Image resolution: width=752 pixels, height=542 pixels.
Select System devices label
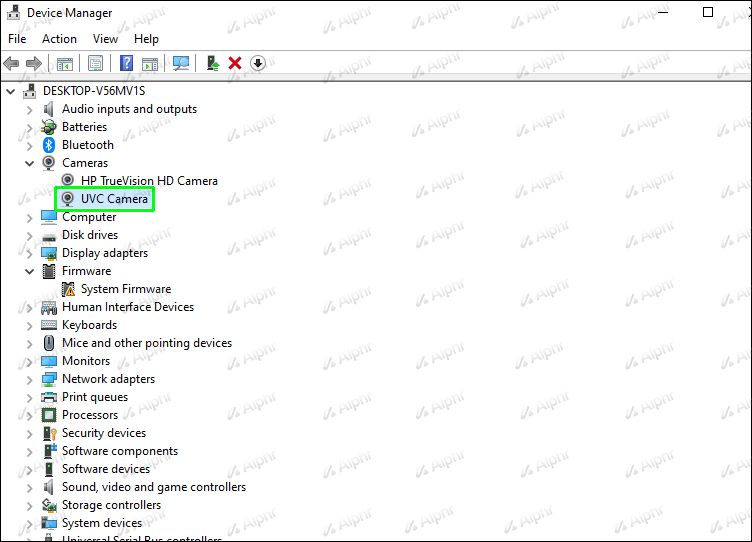coord(102,523)
